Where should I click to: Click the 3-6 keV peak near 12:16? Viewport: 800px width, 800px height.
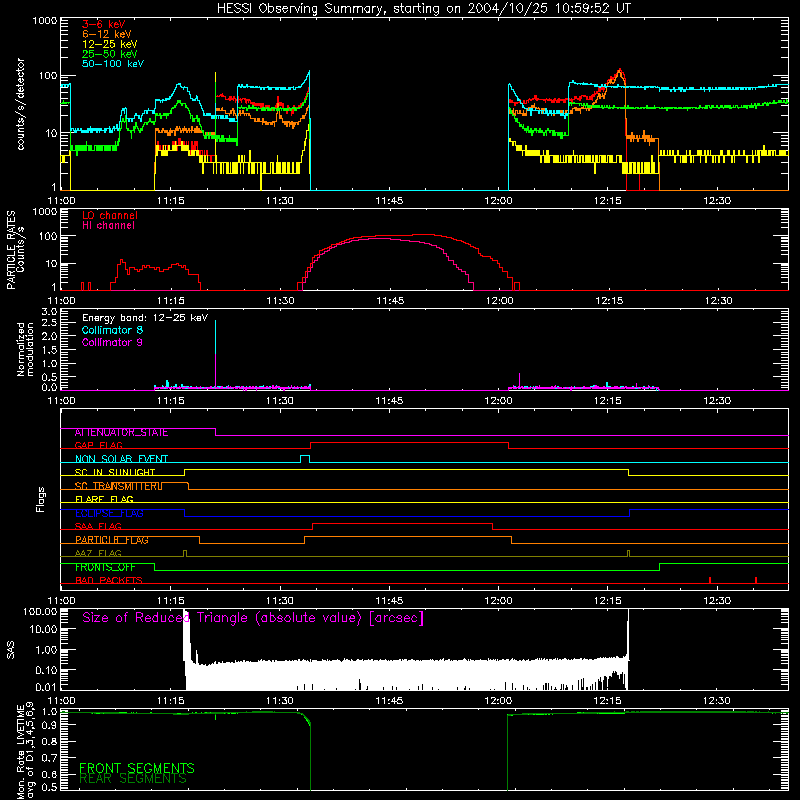pyautogui.click(x=619, y=71)
